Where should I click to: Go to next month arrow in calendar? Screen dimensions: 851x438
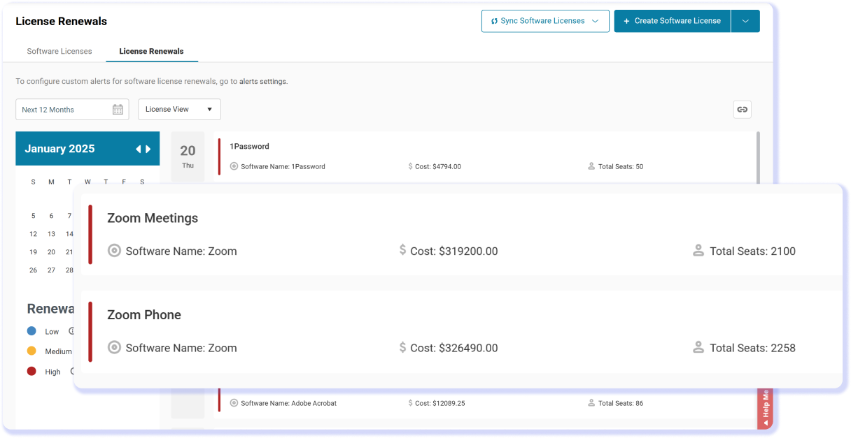coord(148,149)
